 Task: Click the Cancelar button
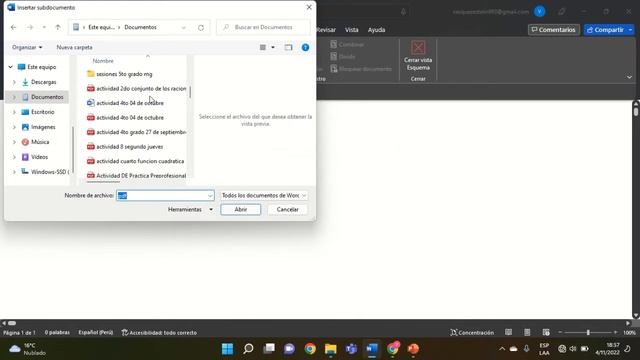287,209
